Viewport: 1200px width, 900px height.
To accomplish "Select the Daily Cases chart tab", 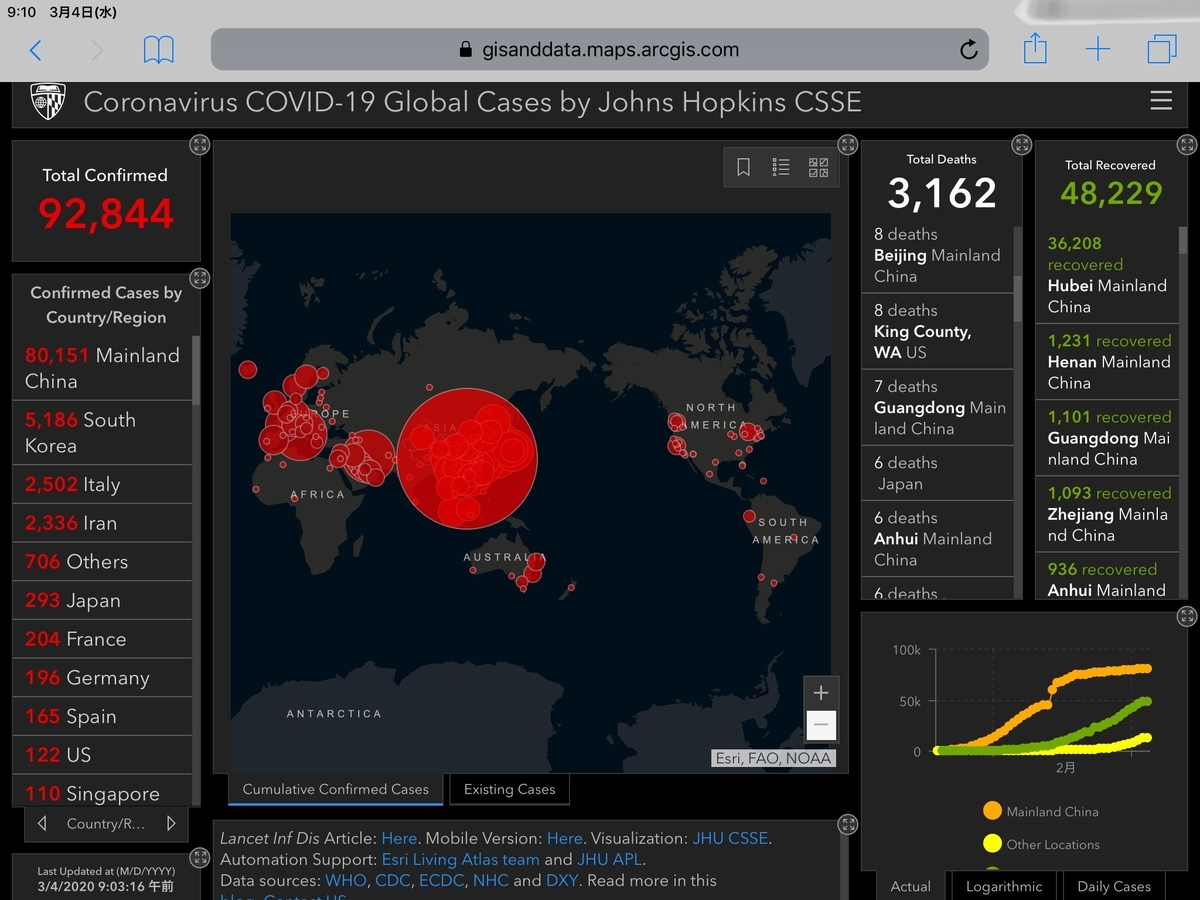I will tap(1114, 886).
